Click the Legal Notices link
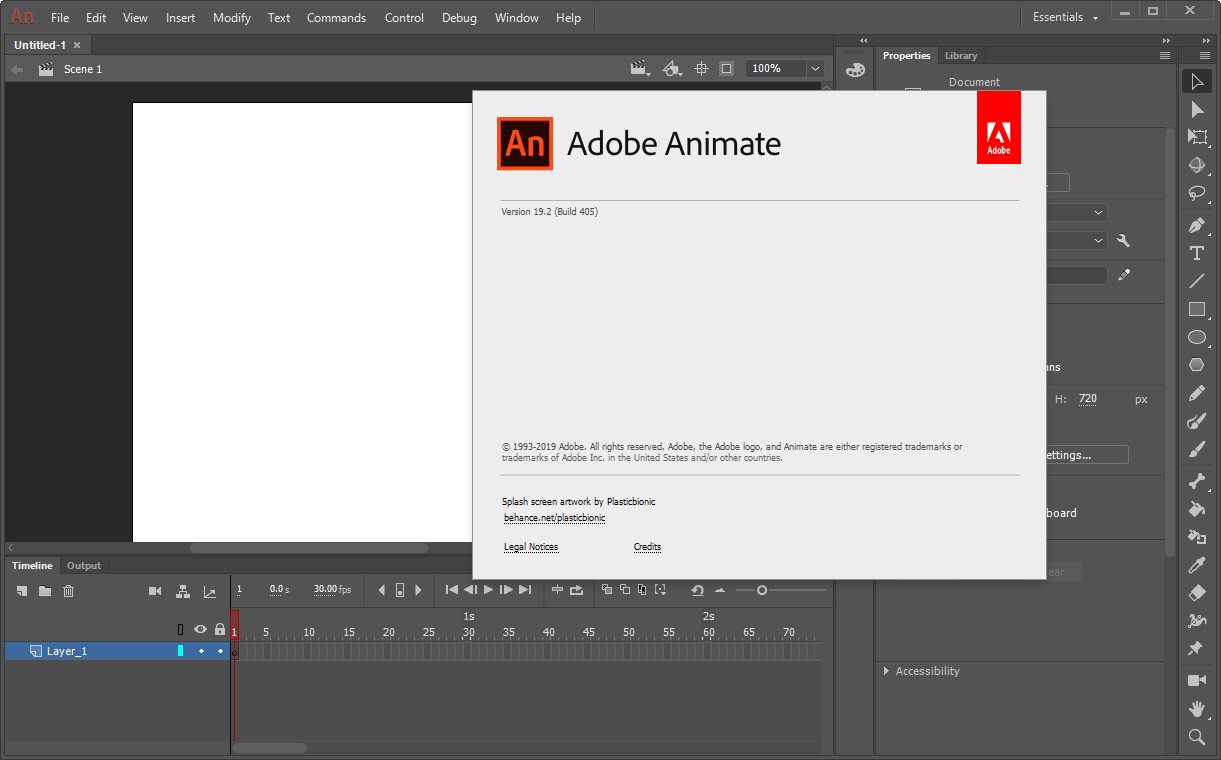The image size is (1221, 760). [x=531, y=547]
